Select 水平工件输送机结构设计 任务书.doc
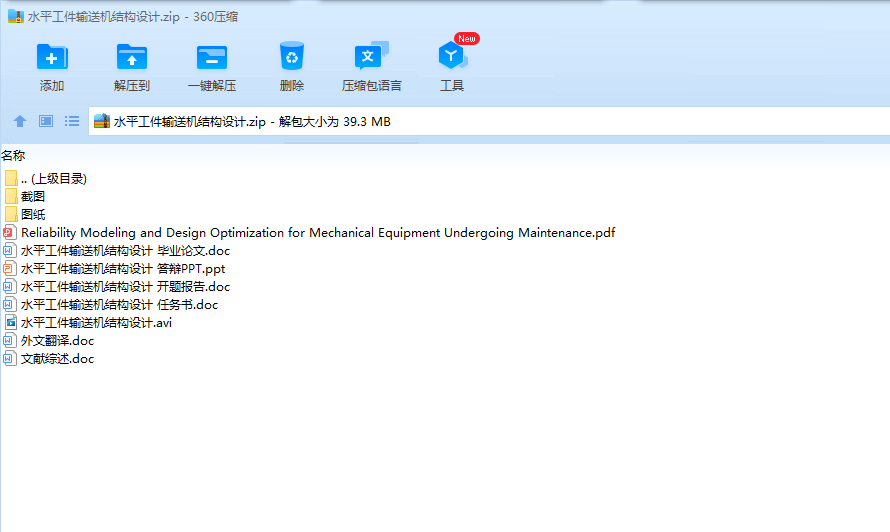Viewport: 890px width, 532px height. click(119, 304)
